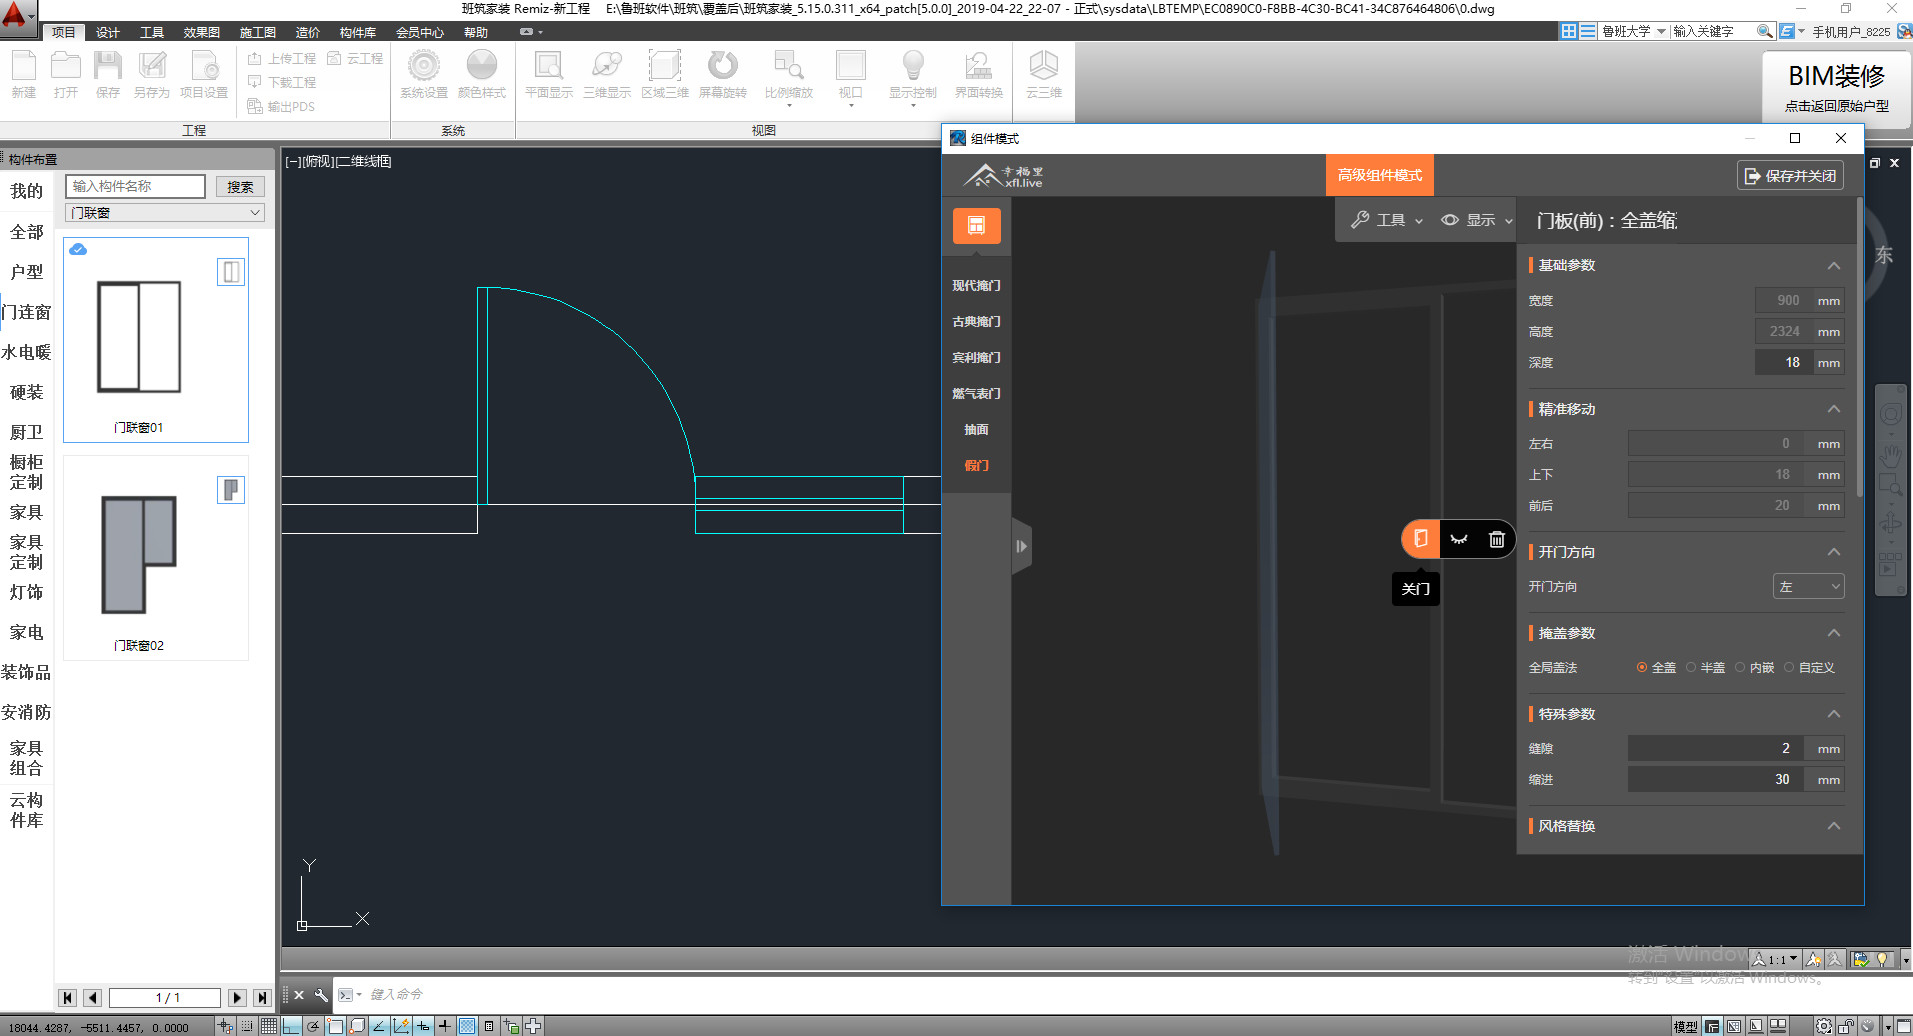1913x1036 pixels.
Task: Select the 门联窗02 thumbnail
Action: tap(156, 558)
